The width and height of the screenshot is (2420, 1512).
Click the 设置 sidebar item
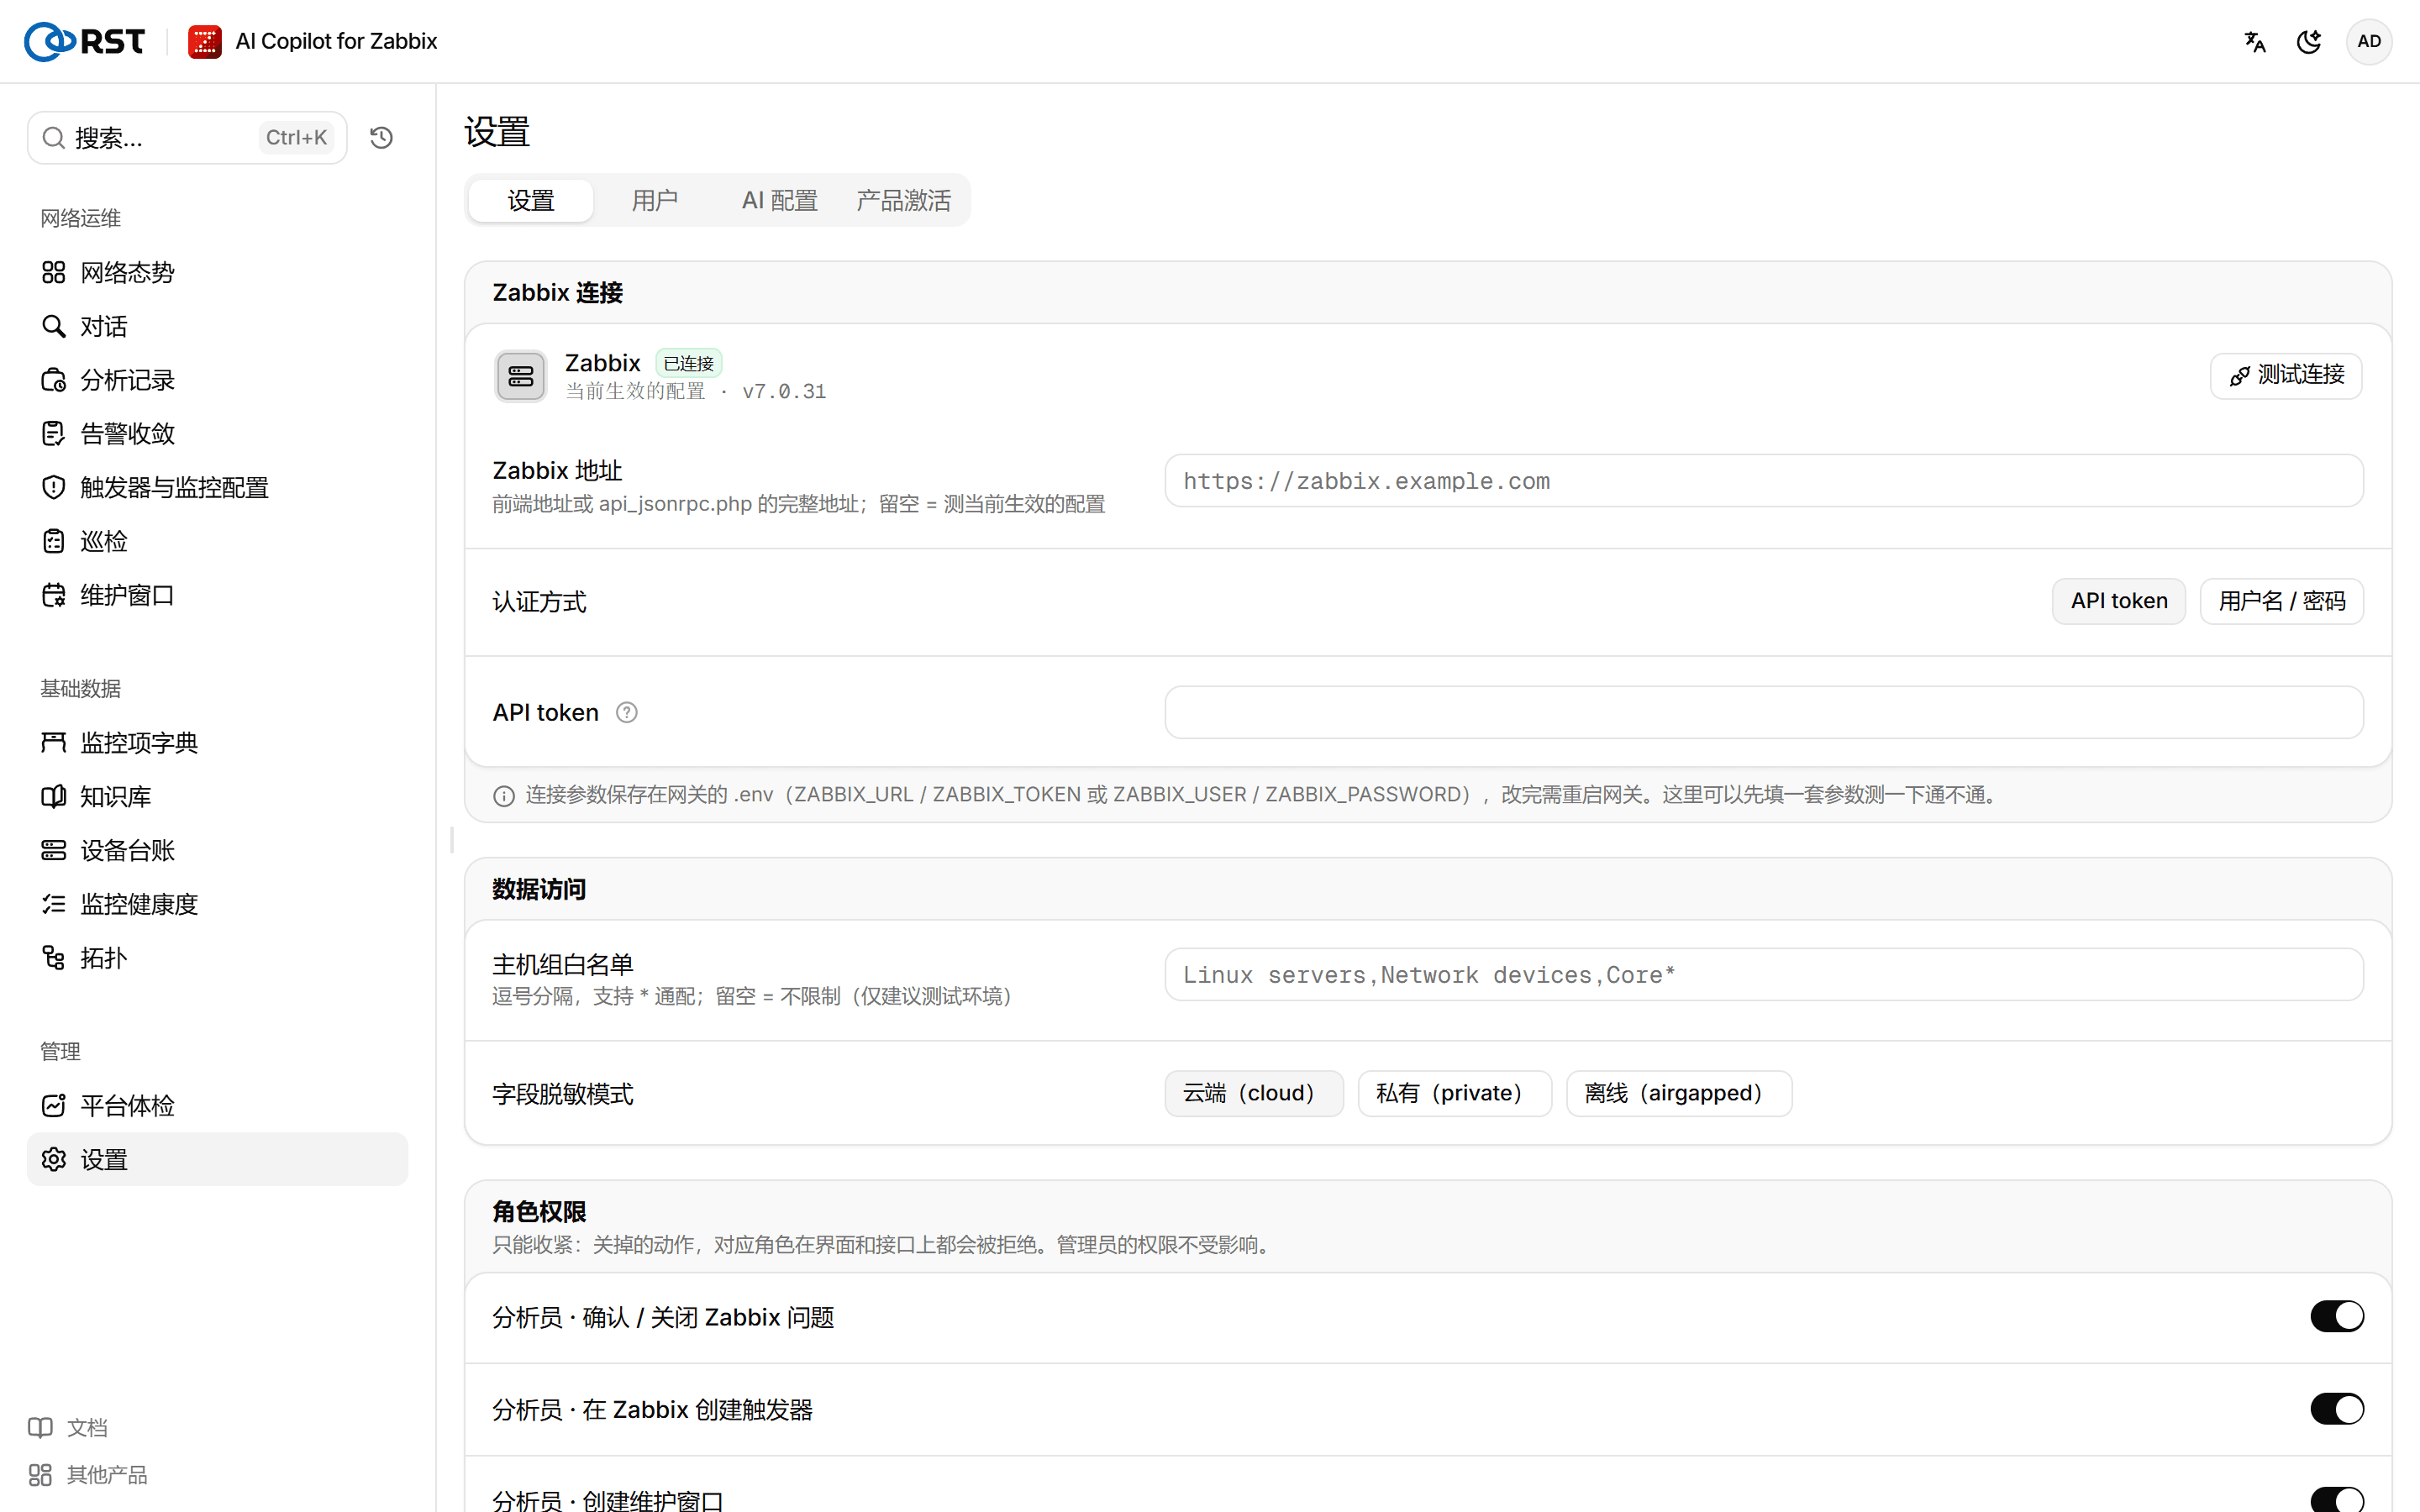coord(217,1159)
